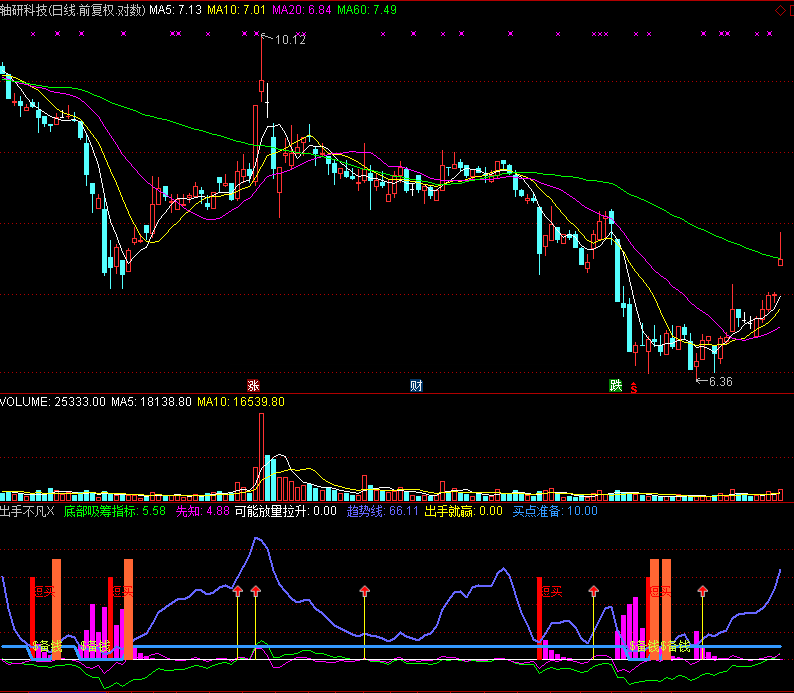Click the volume MA5: 18138.80 legend
Viewport: 794px width, 693px height.
click(x=151, y=402)
